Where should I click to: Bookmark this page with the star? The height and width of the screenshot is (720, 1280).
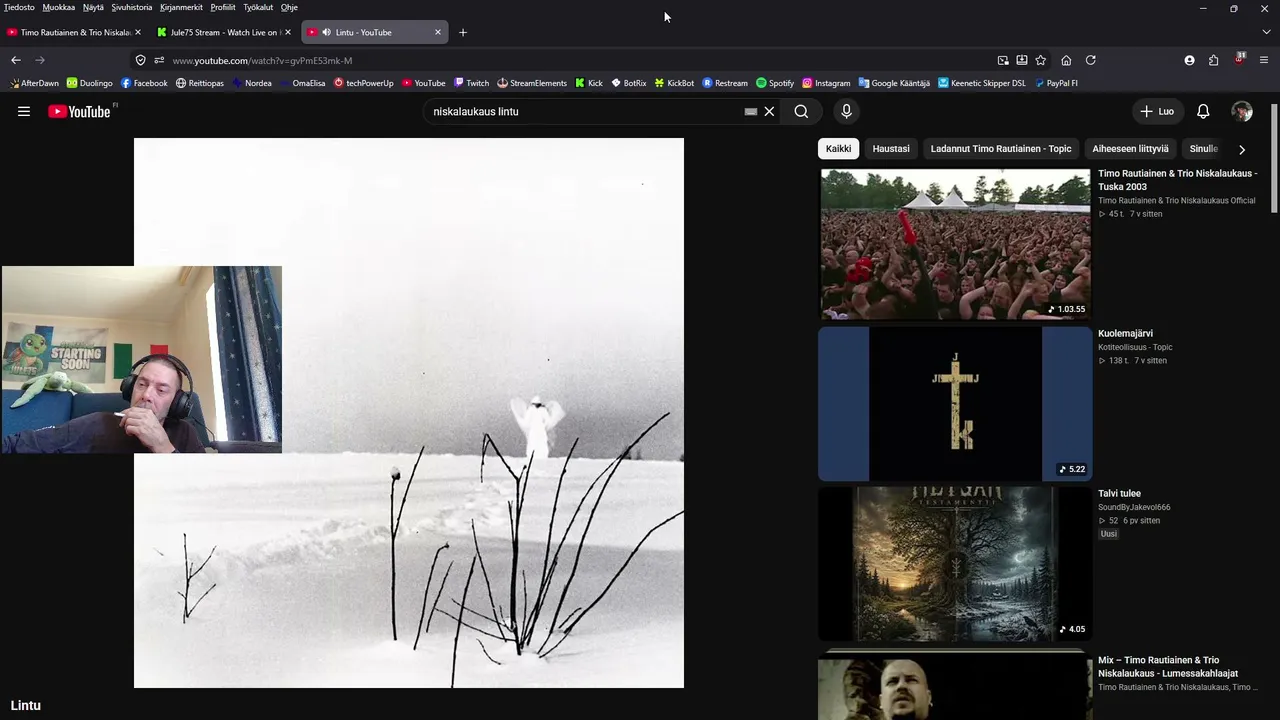tap(1041, 60)
